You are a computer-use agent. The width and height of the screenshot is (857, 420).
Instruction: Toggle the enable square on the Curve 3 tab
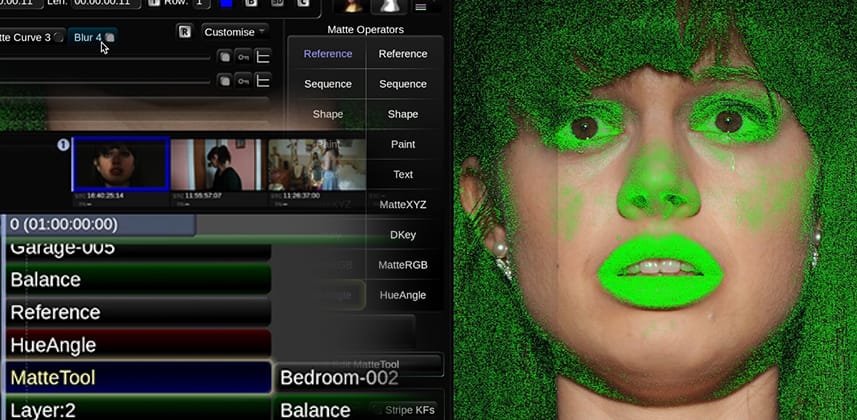click(x=58, y=37)
